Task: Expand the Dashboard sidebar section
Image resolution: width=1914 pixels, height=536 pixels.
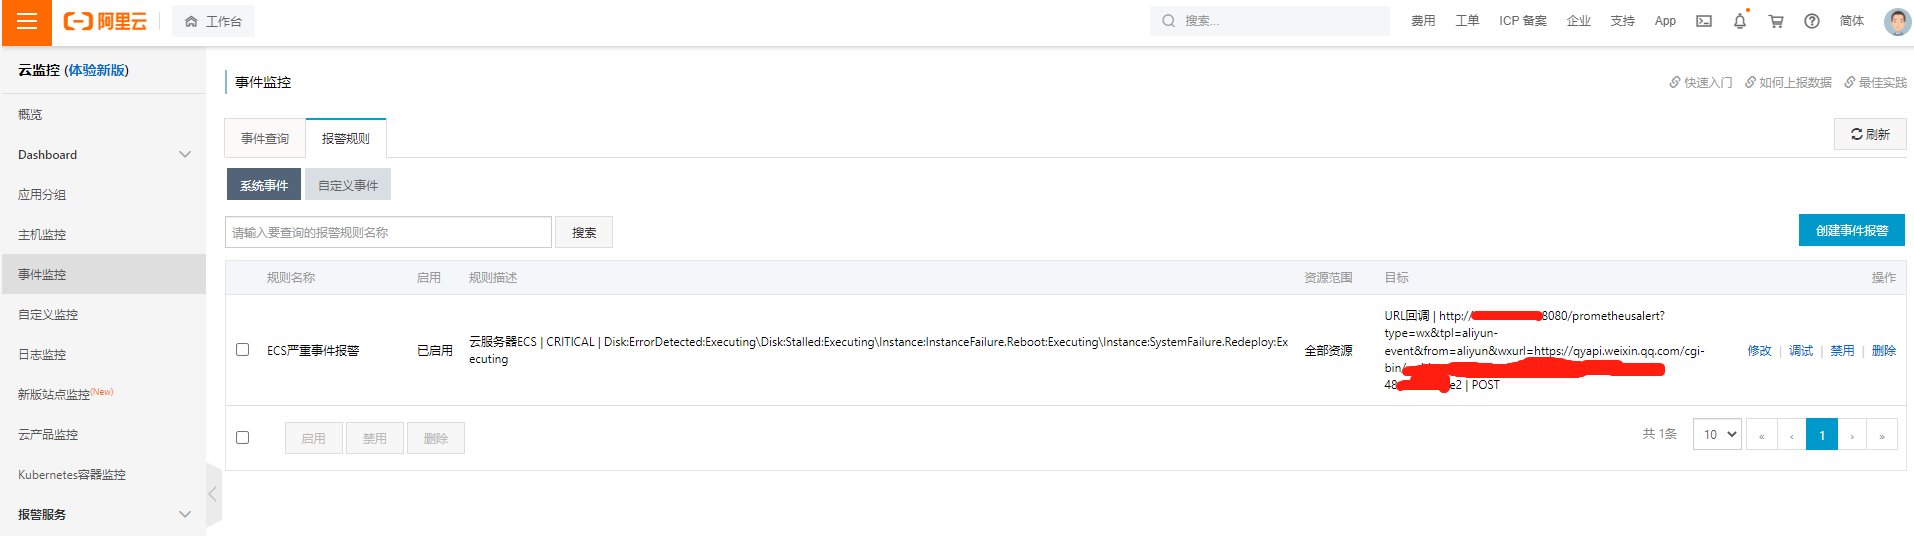Action: tap(103, 155)
